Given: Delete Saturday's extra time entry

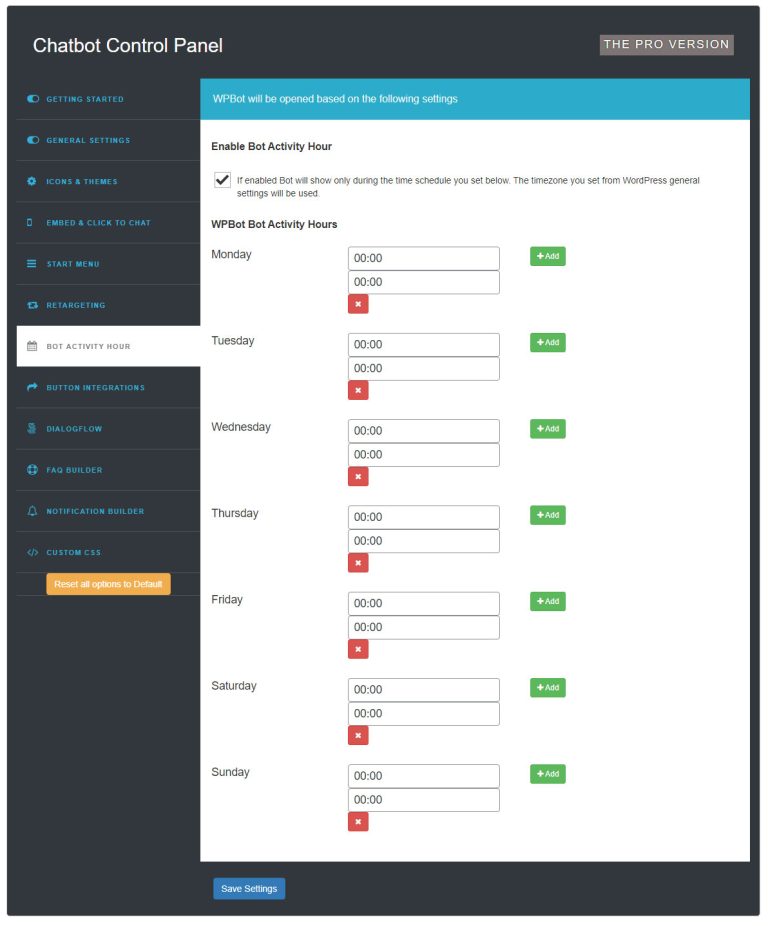Looking at the screenshot, I should pos(358,735).
